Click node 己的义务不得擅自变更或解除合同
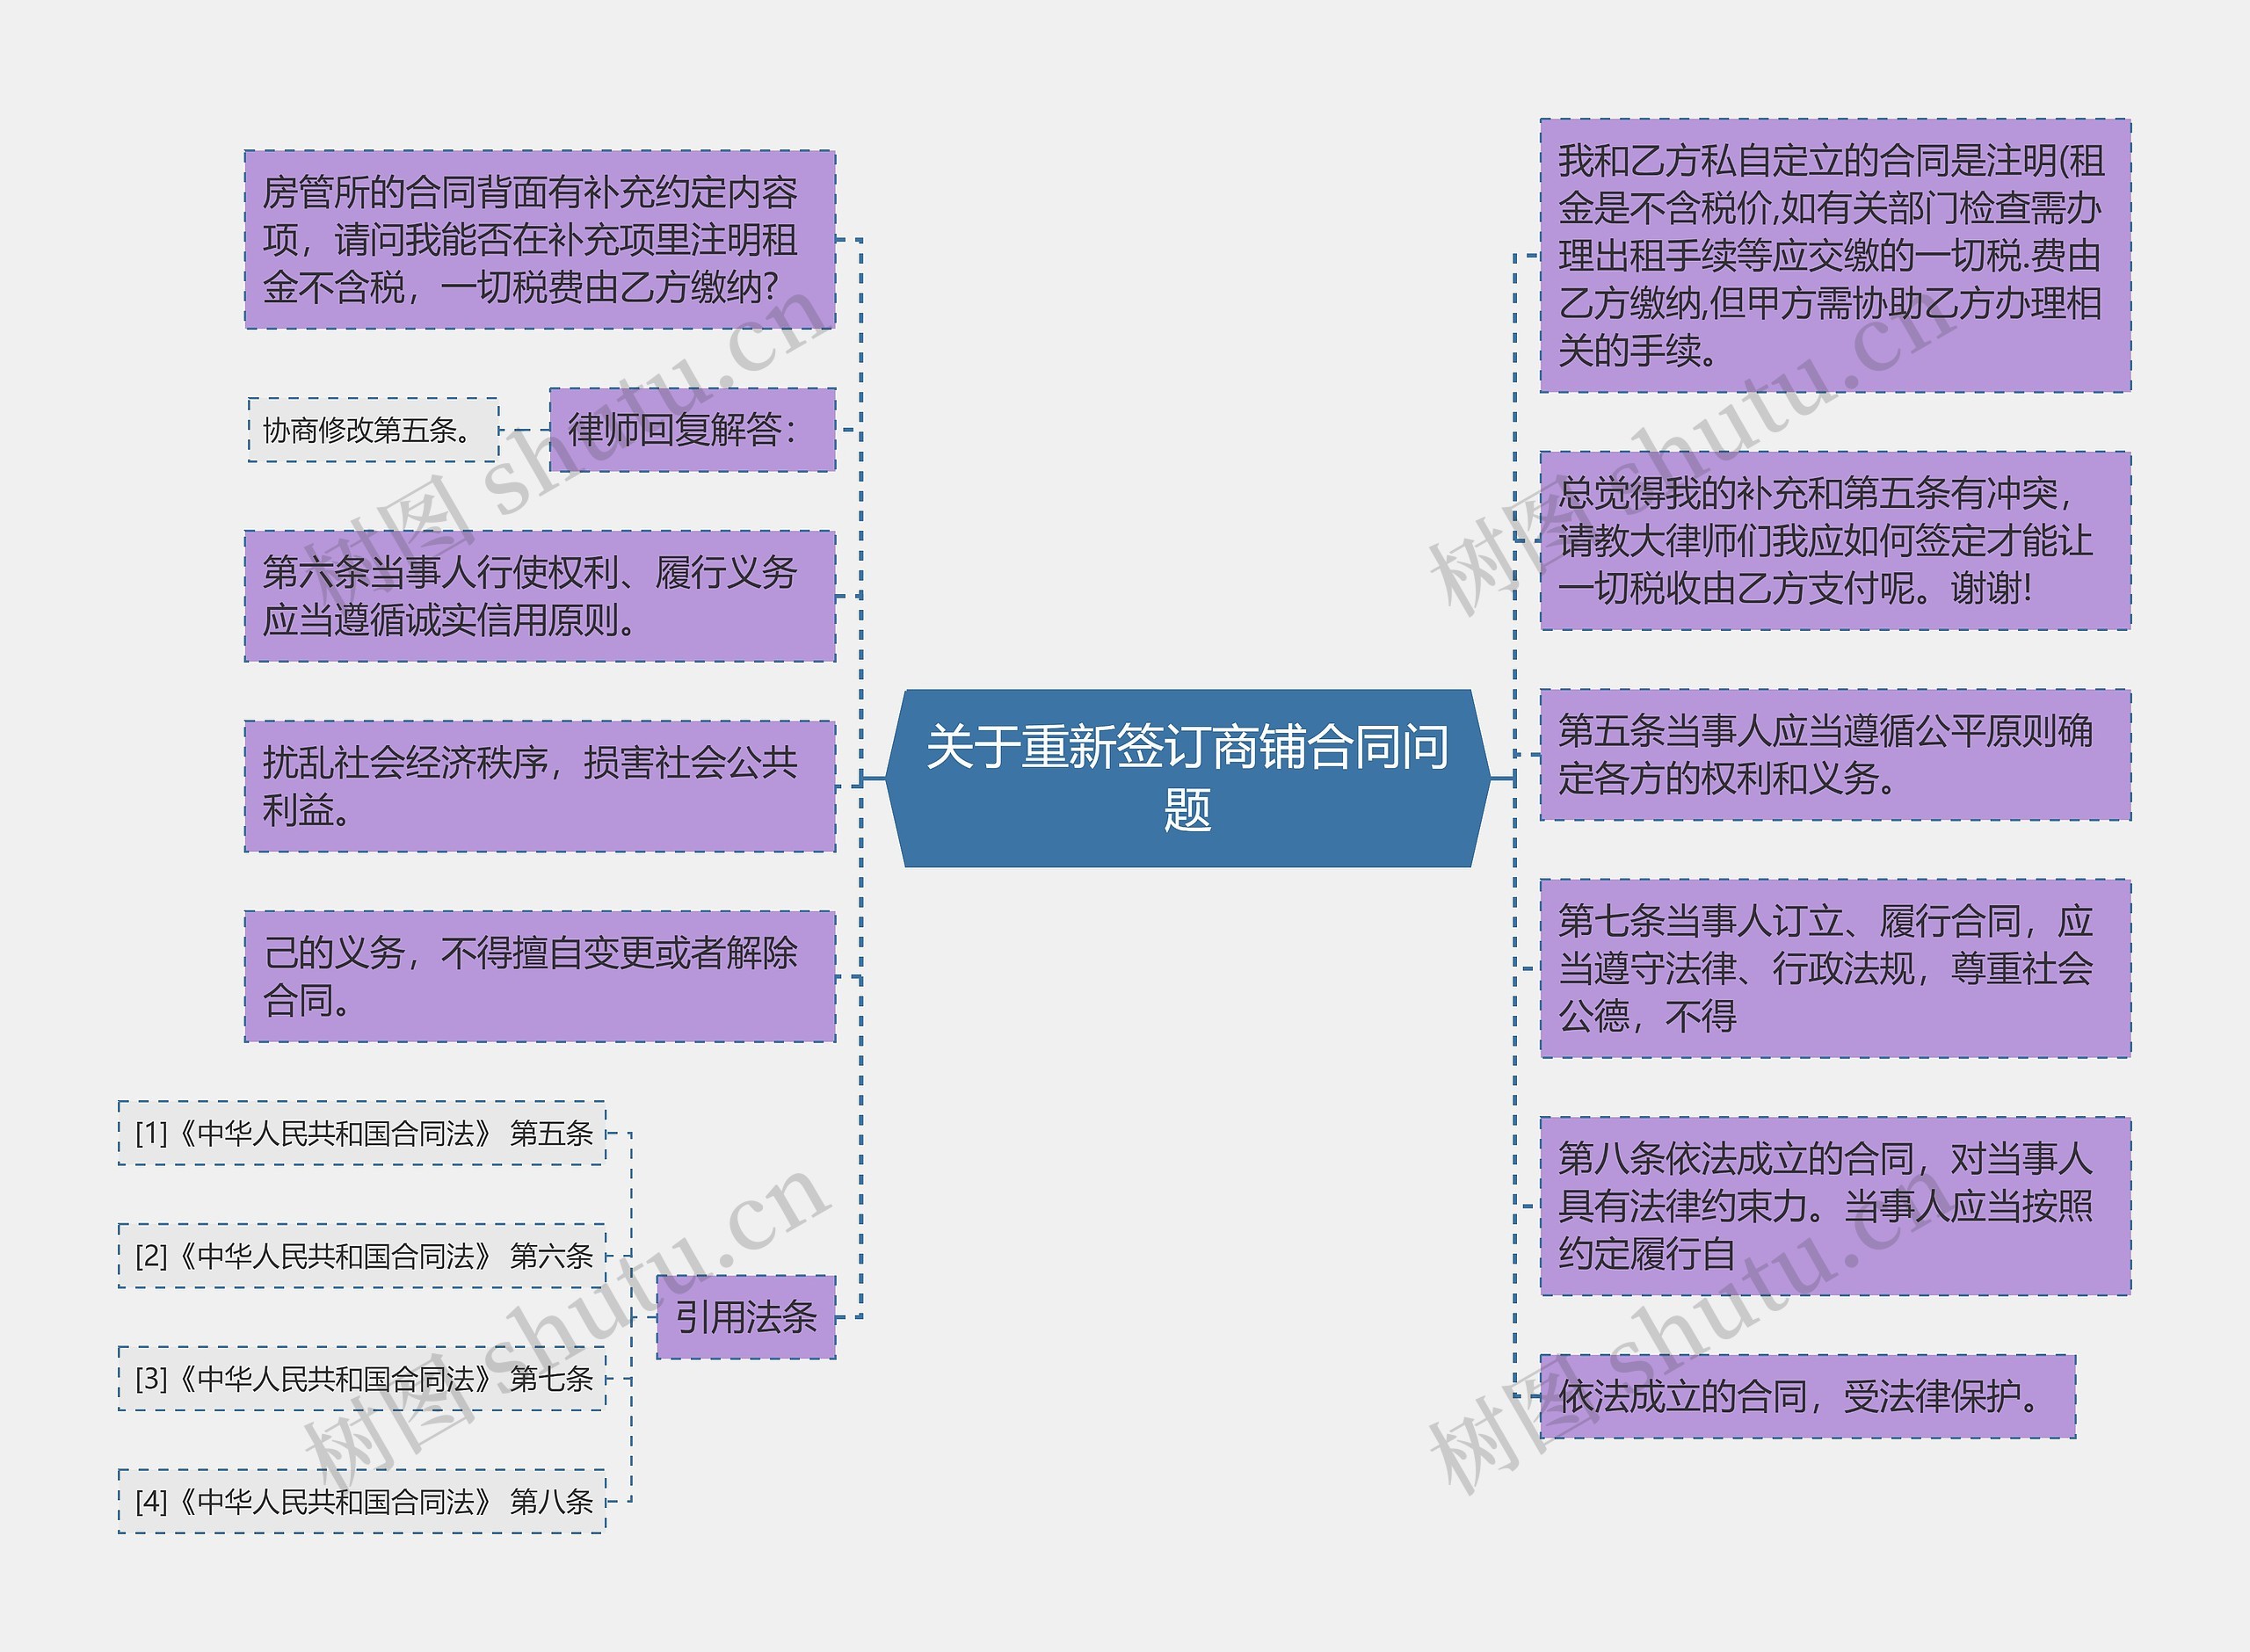This screenshot has height=1652, width=2250. tap(539, 975)
